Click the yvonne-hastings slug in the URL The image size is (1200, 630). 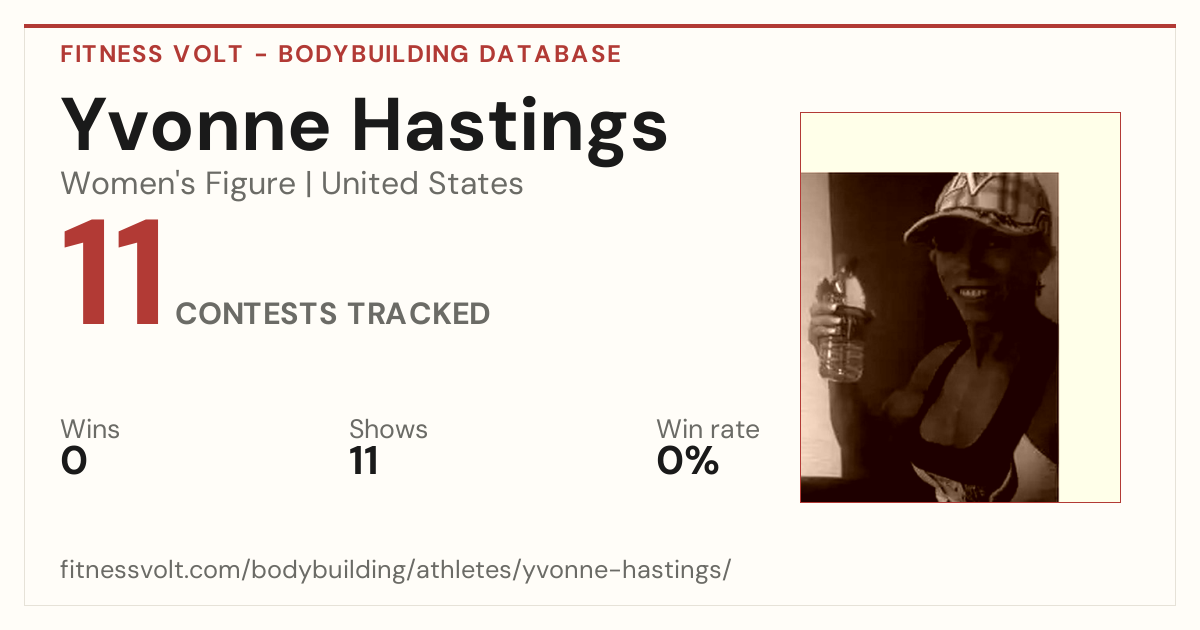[626, 571]
